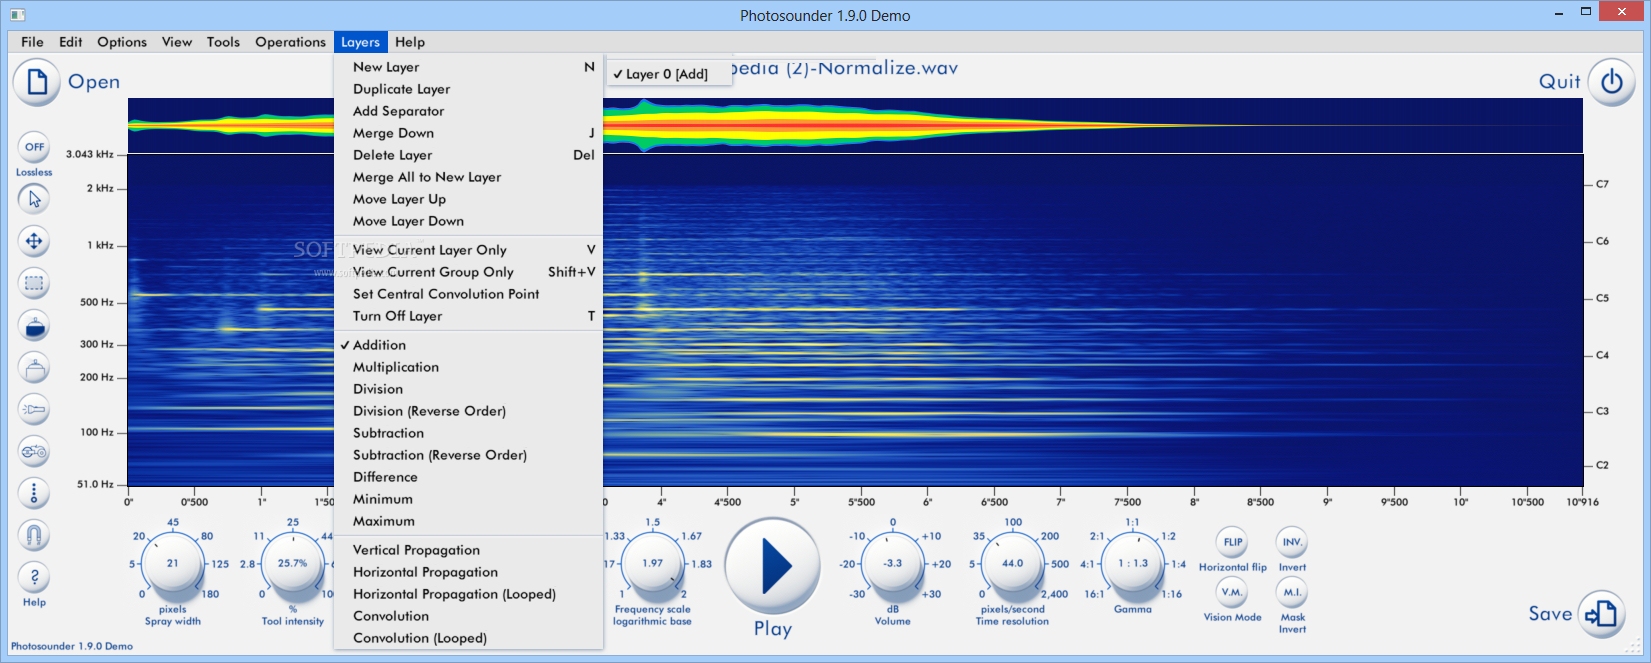Image resolution: width=1651 pixels, height=663 pixels.
Task: Choose Subtraction blend mode
Action: [468, 433]
